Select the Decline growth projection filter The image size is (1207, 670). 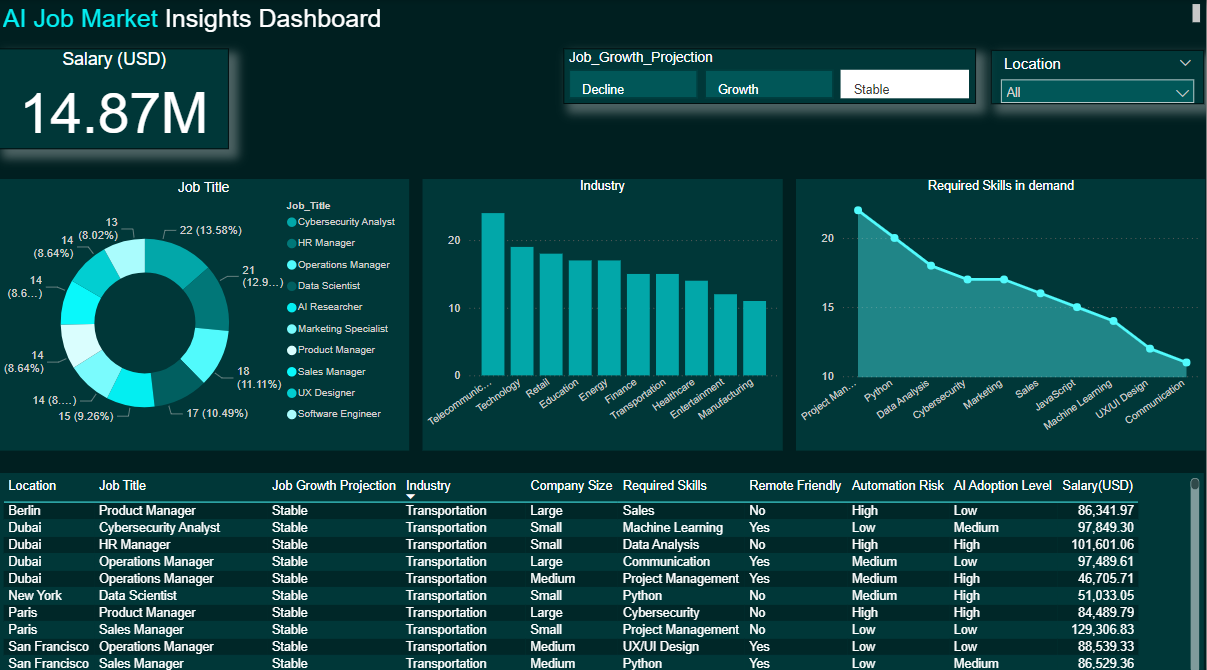633,85
